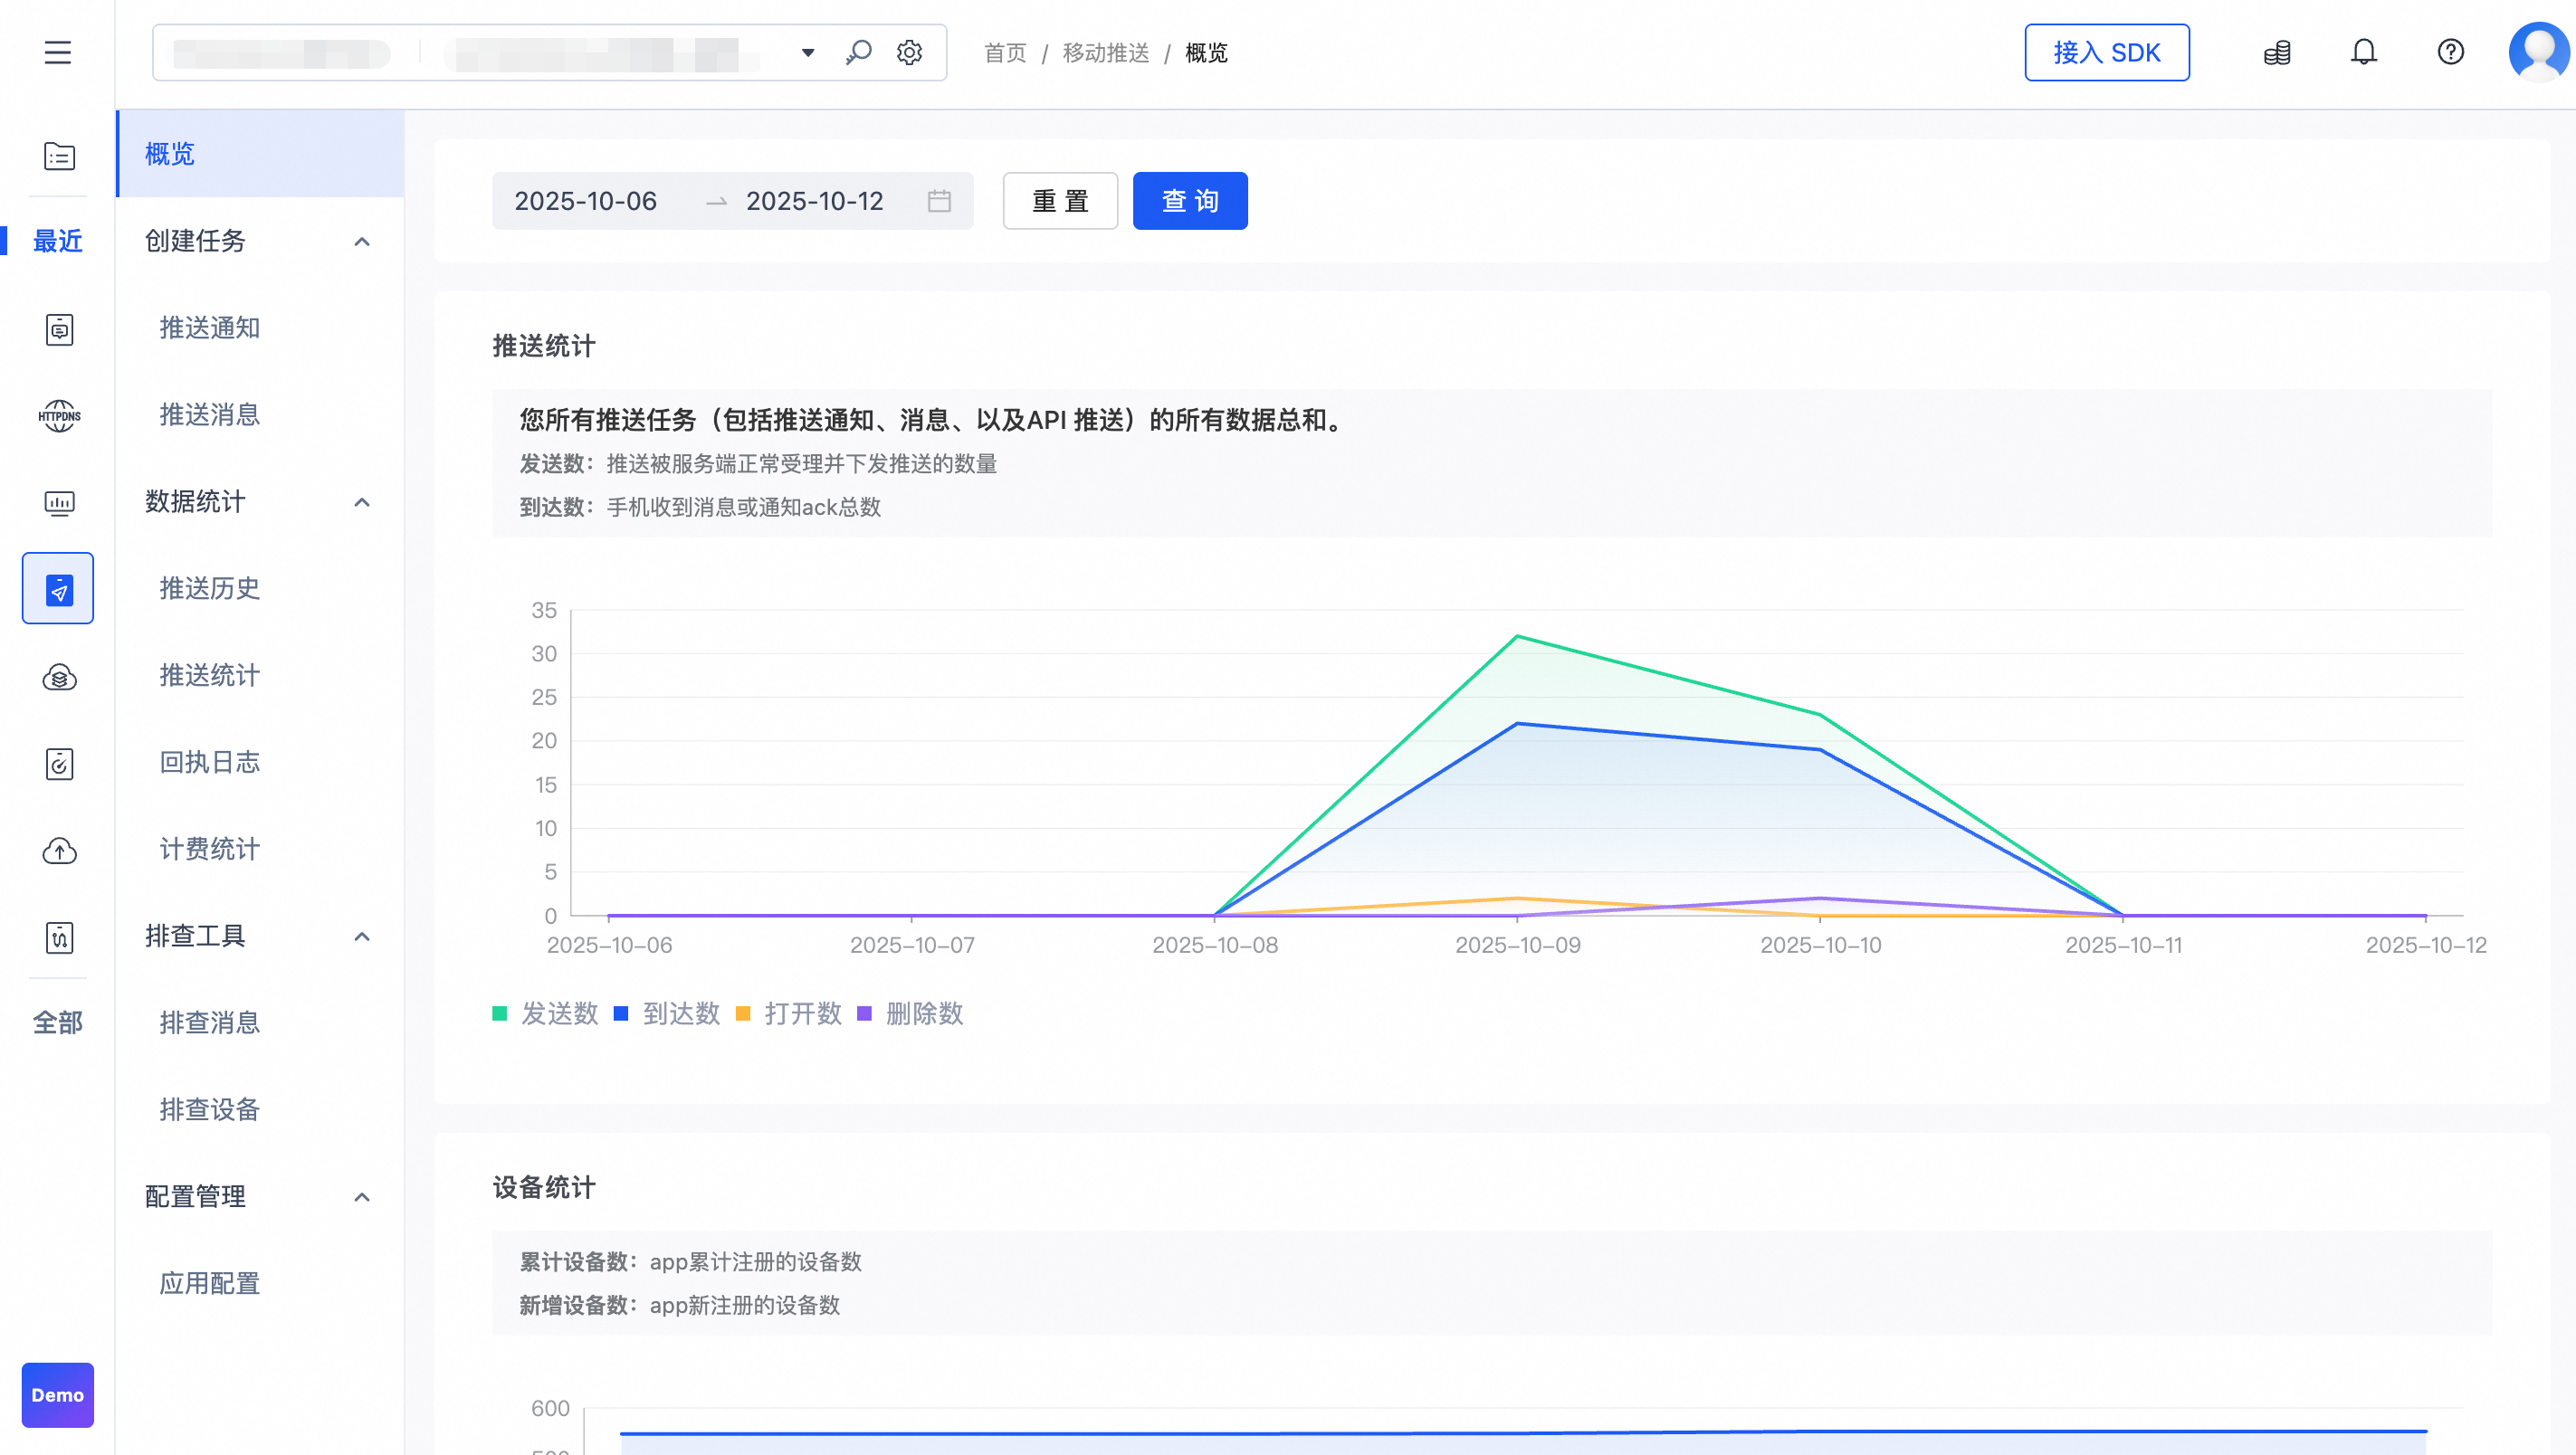Open 推送历史 menu item
Viewport: 2576px width, 1455px height.
pyautogui.click(x=210, y=589)
